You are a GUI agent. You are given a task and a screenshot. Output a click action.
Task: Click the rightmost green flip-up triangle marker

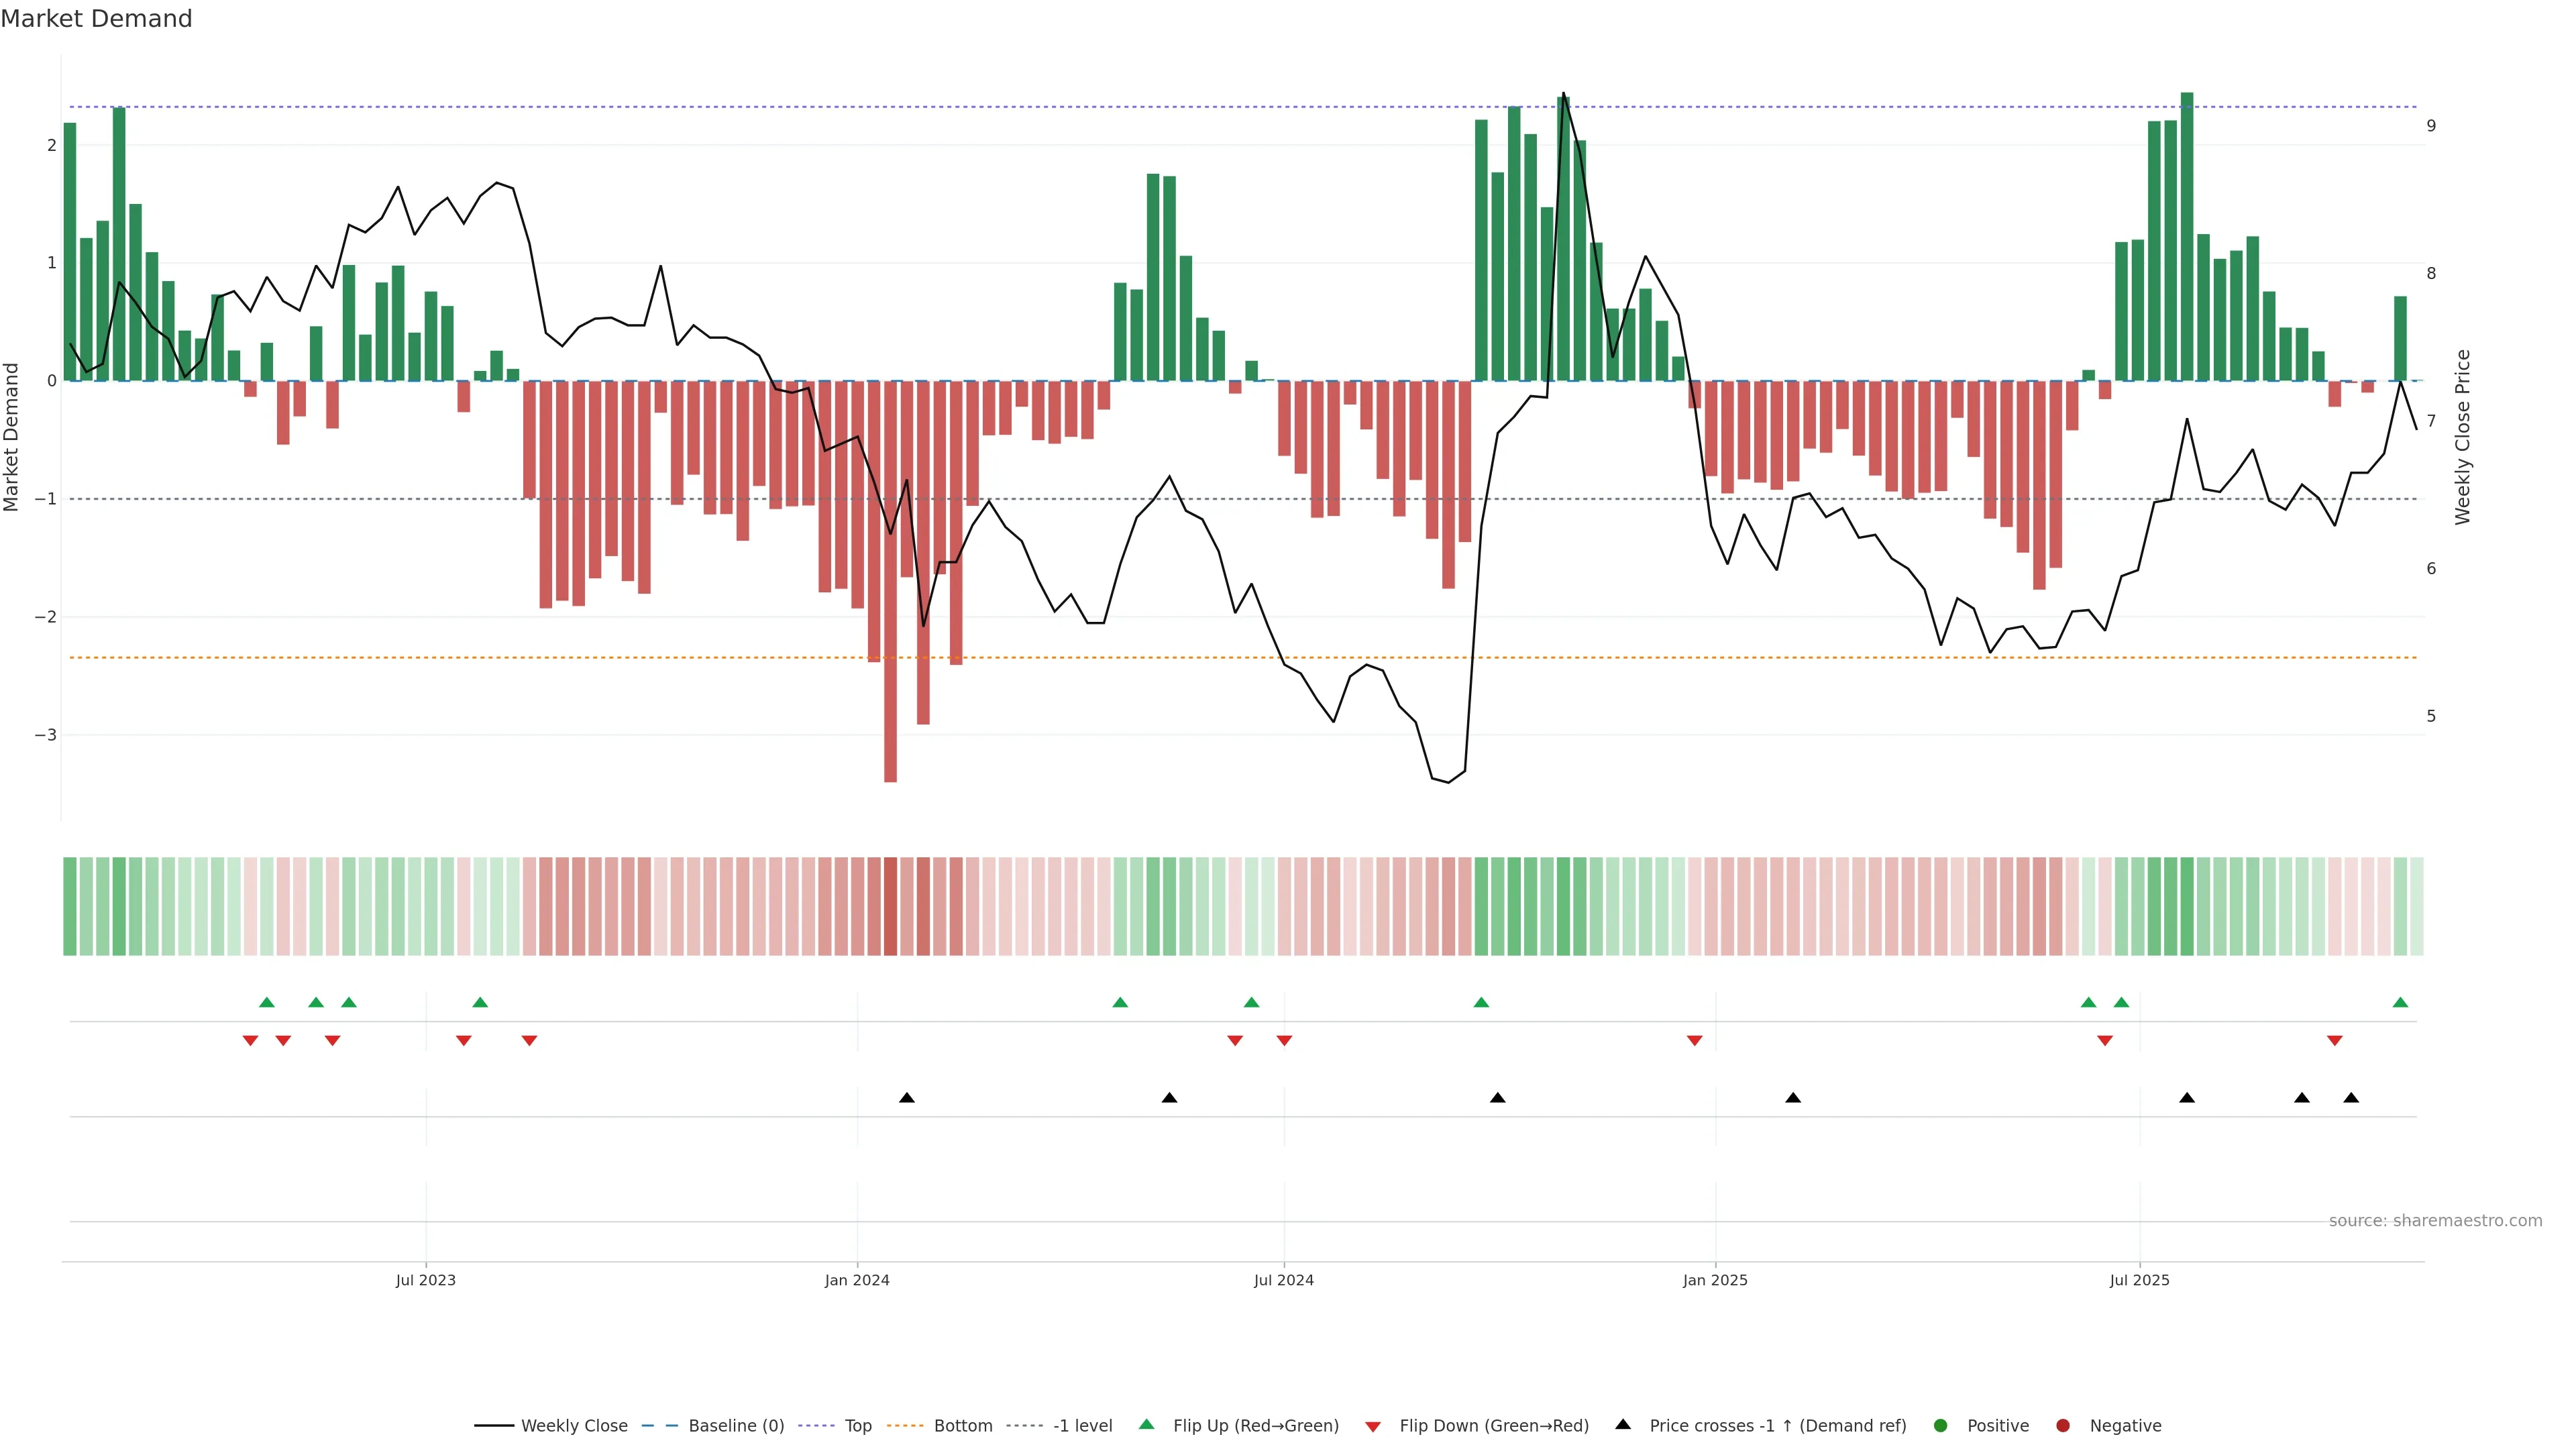coord(2400,1002)
